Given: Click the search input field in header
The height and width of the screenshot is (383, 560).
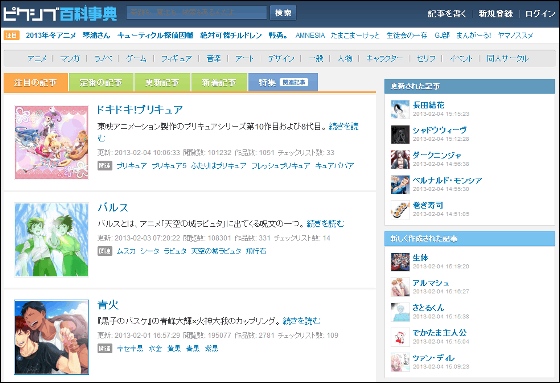Looking at the screenshot, I should [197, 13].
